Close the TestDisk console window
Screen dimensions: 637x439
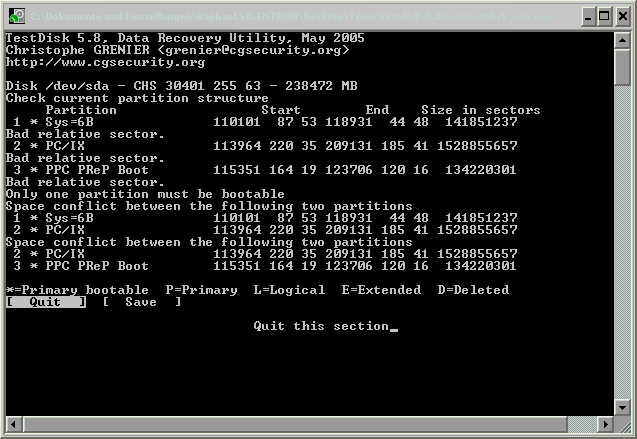click(622, 17)
